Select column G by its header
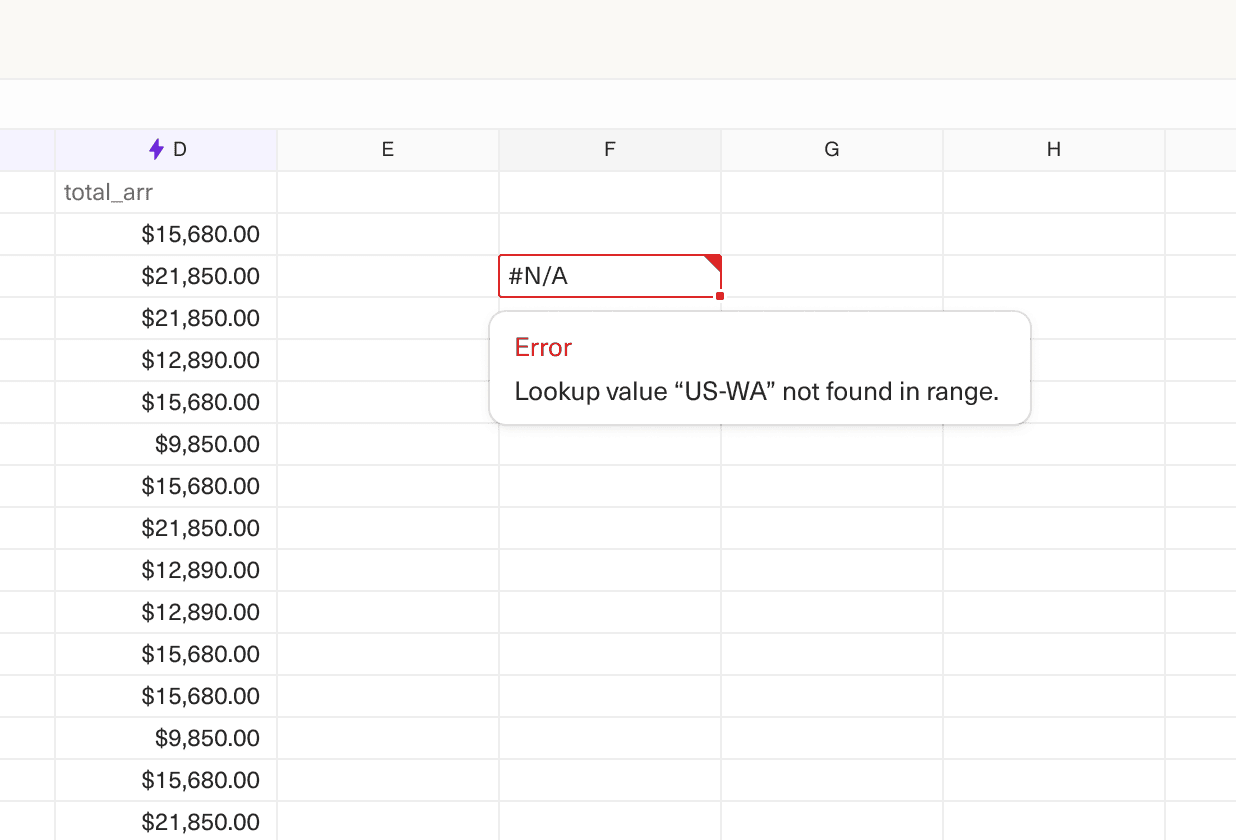 pyautogui.click(x=831, y=148)
